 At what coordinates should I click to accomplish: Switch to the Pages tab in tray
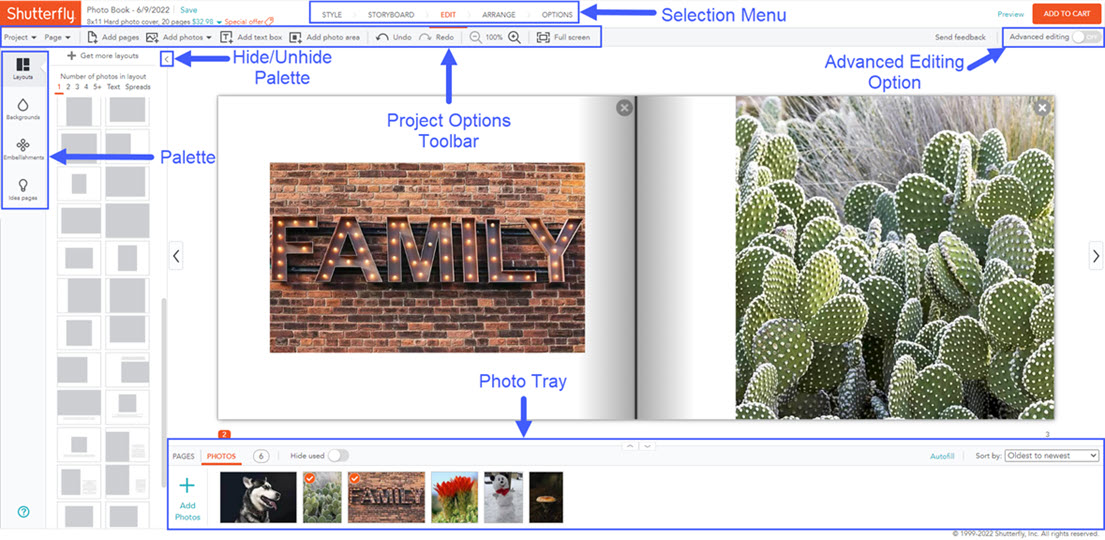tap(183, 456)
